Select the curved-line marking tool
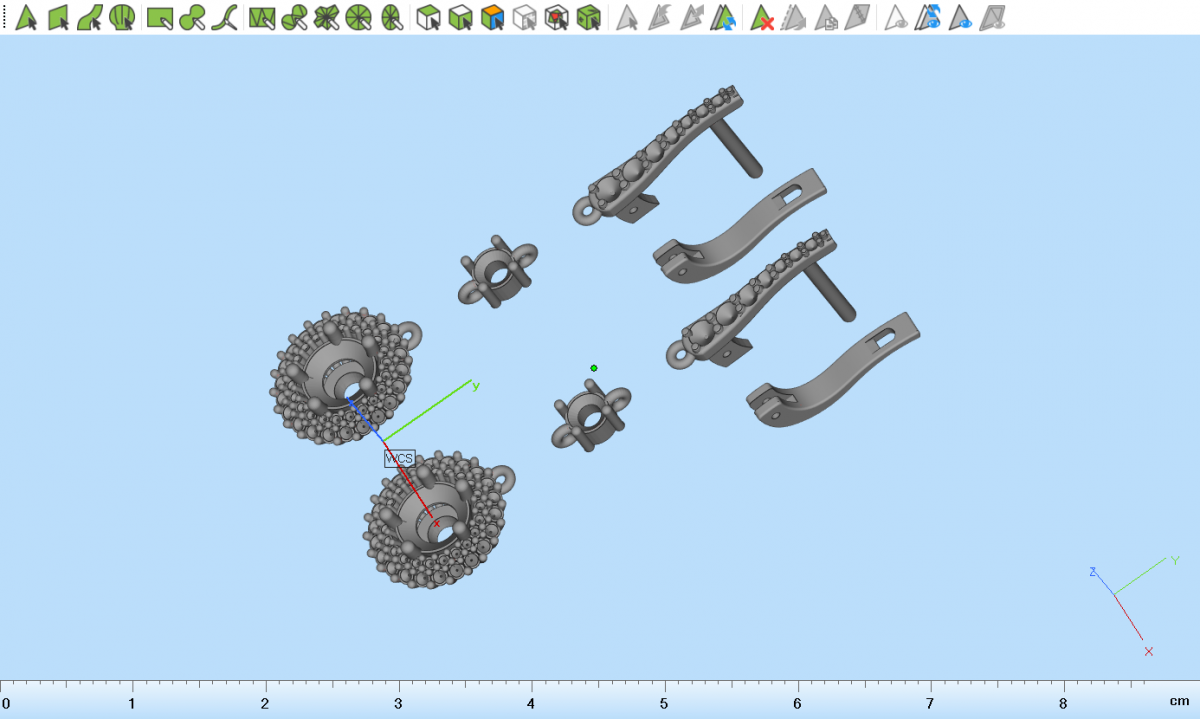The width and height of the screenshot is (1200, 719). 227,17
